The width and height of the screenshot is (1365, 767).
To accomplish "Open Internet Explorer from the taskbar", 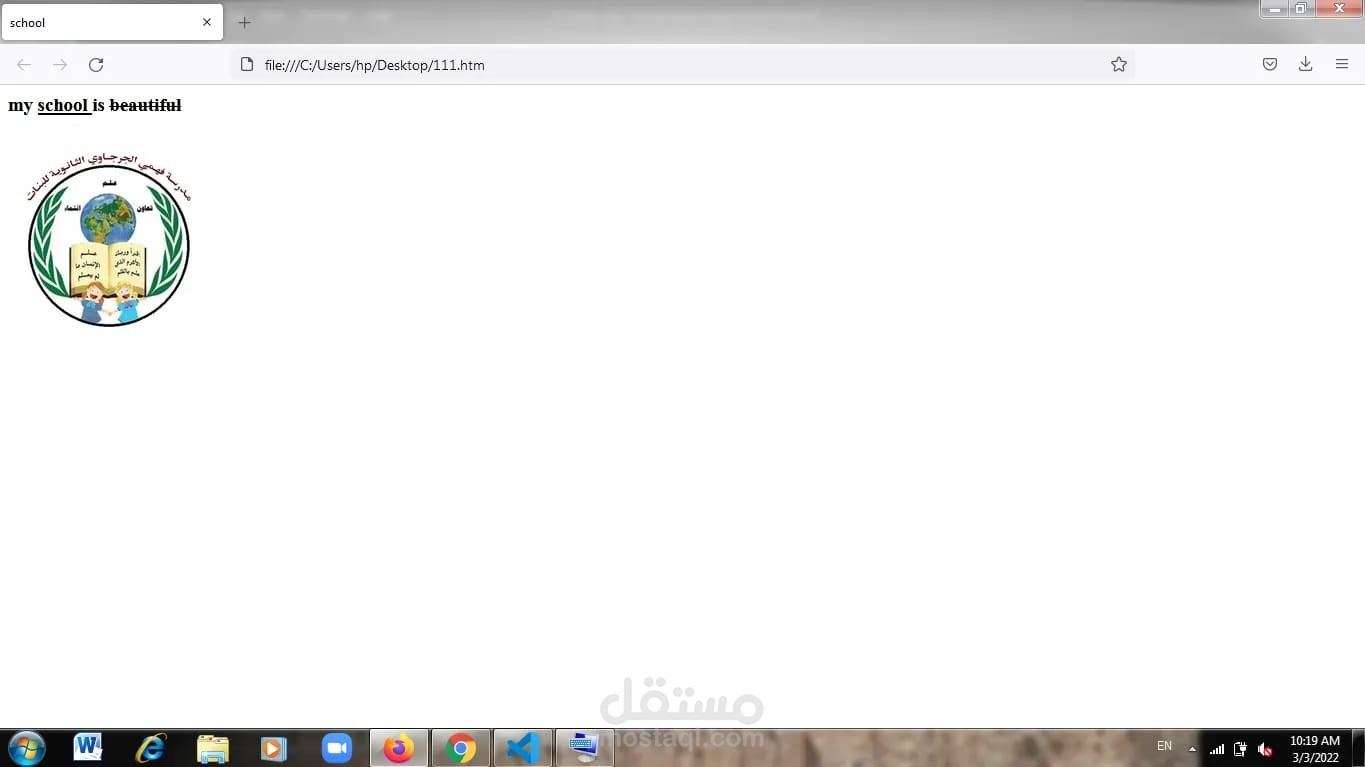I will [151, 748].
